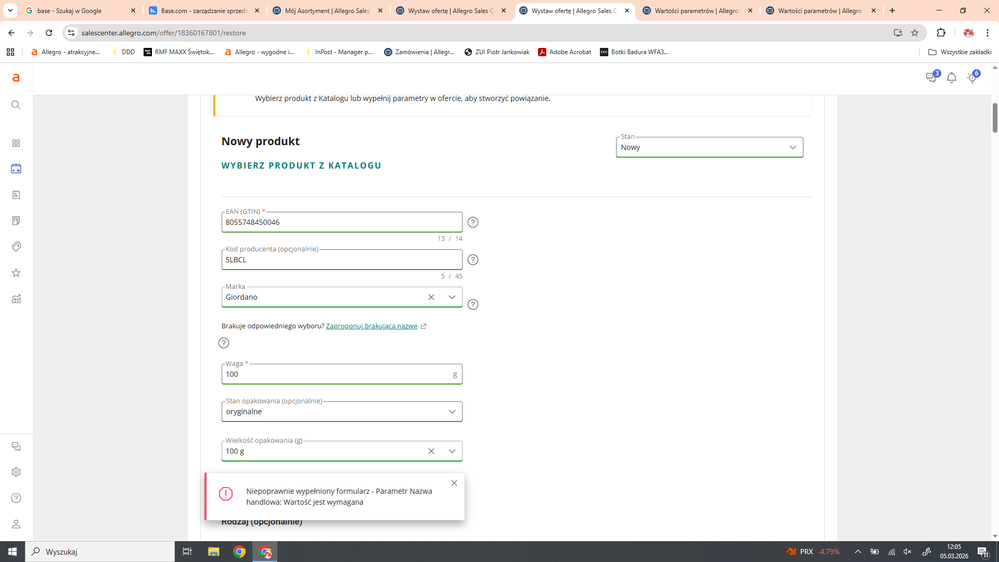Clear the Giordano brand value
The height and width of the screenshot is (562, 999).
coord(431,297)
